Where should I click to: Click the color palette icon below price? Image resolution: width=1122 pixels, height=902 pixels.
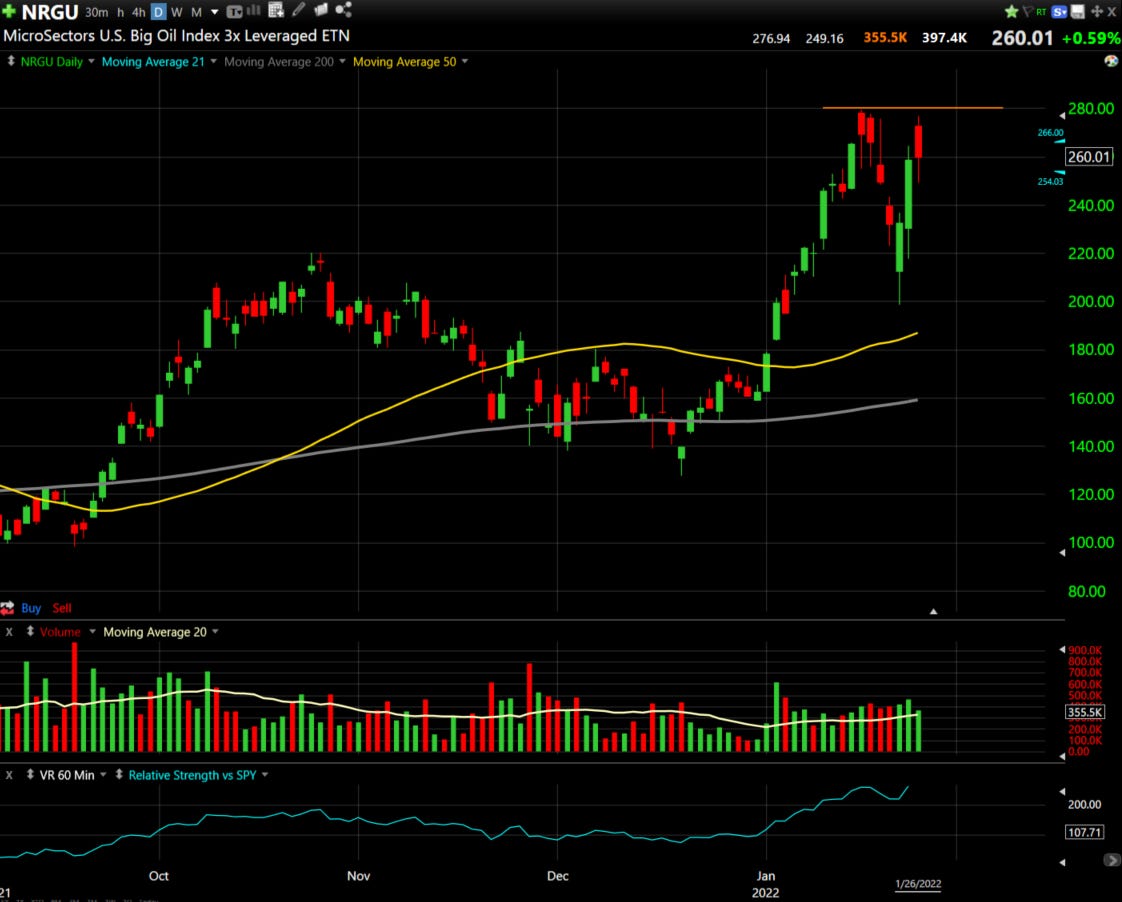(1111, 62)
